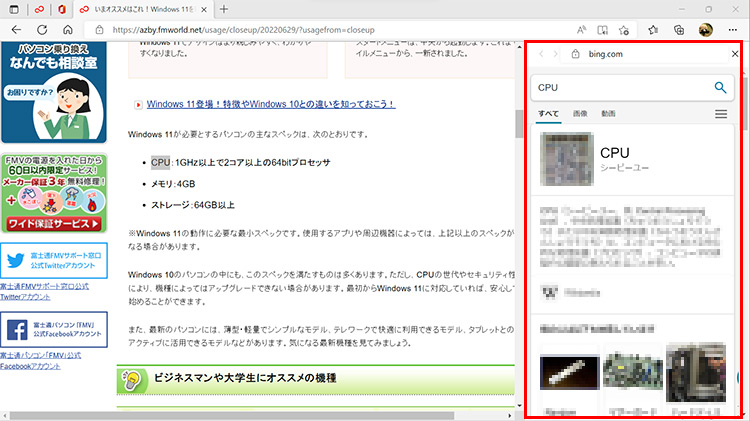Click the horizontal scrollbar at page bottom
Viewport: 750px width, 421px height.
click(260, 413)
